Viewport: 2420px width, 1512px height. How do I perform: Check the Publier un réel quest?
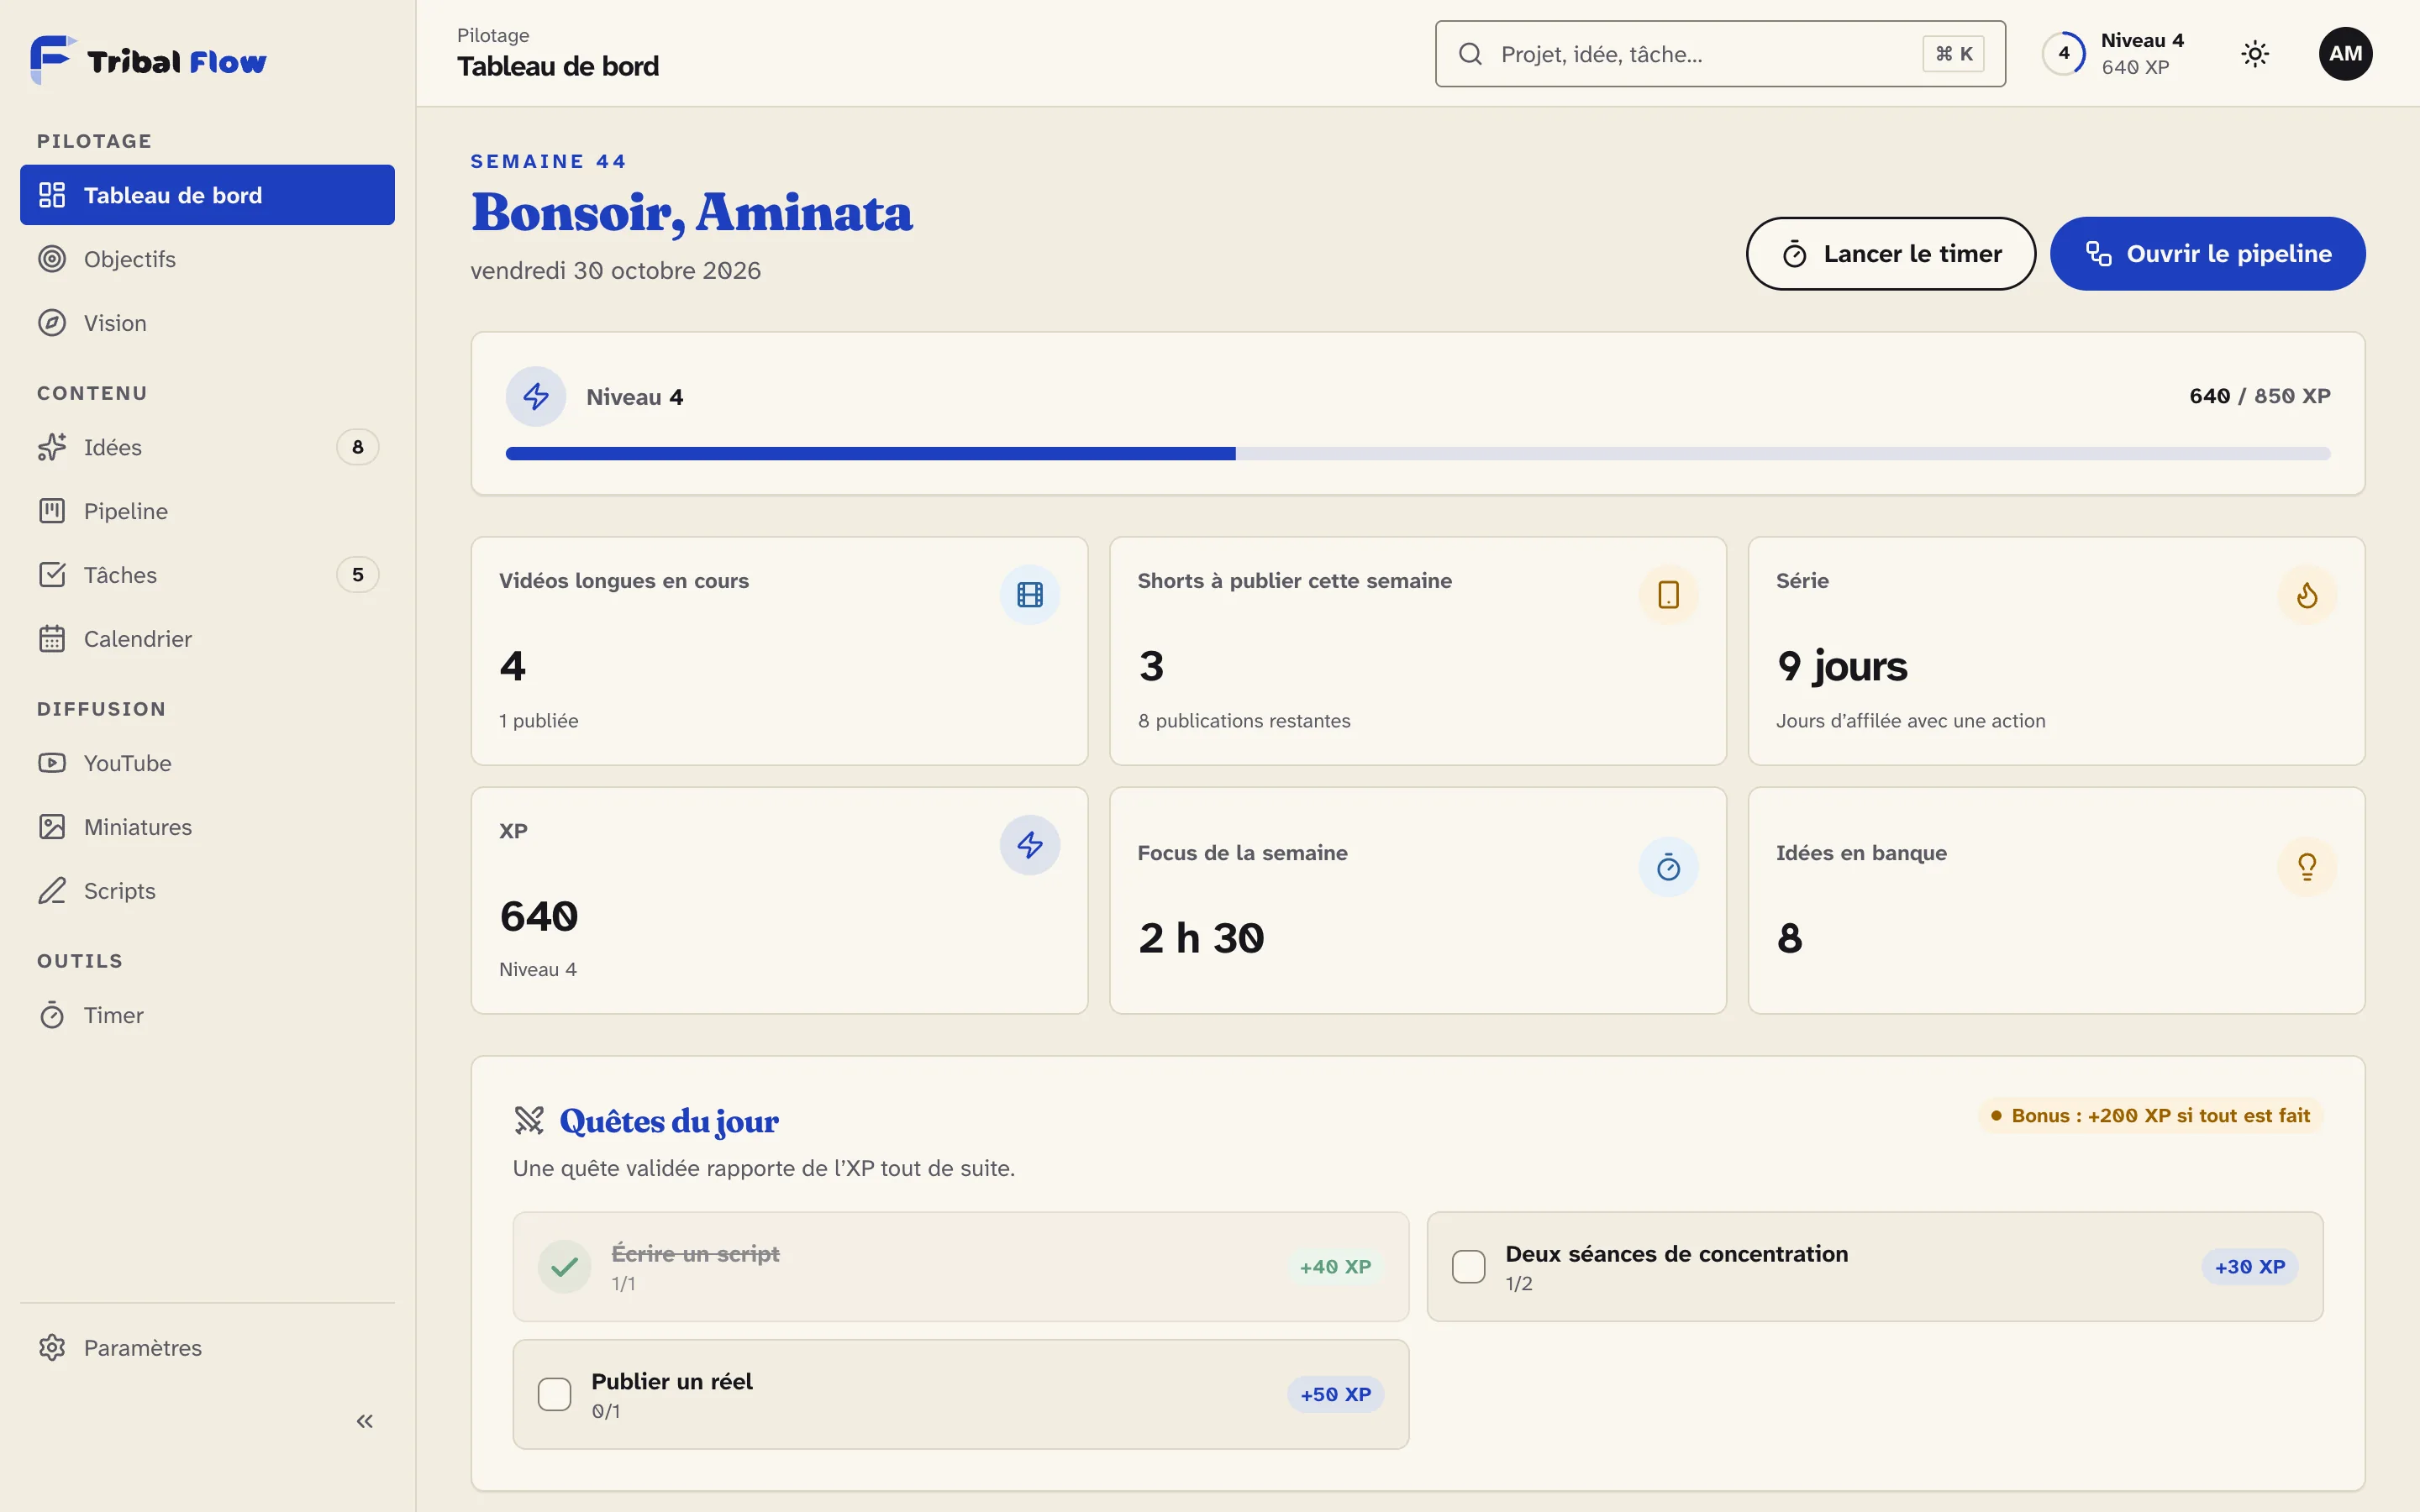[x=554, y=1394]
